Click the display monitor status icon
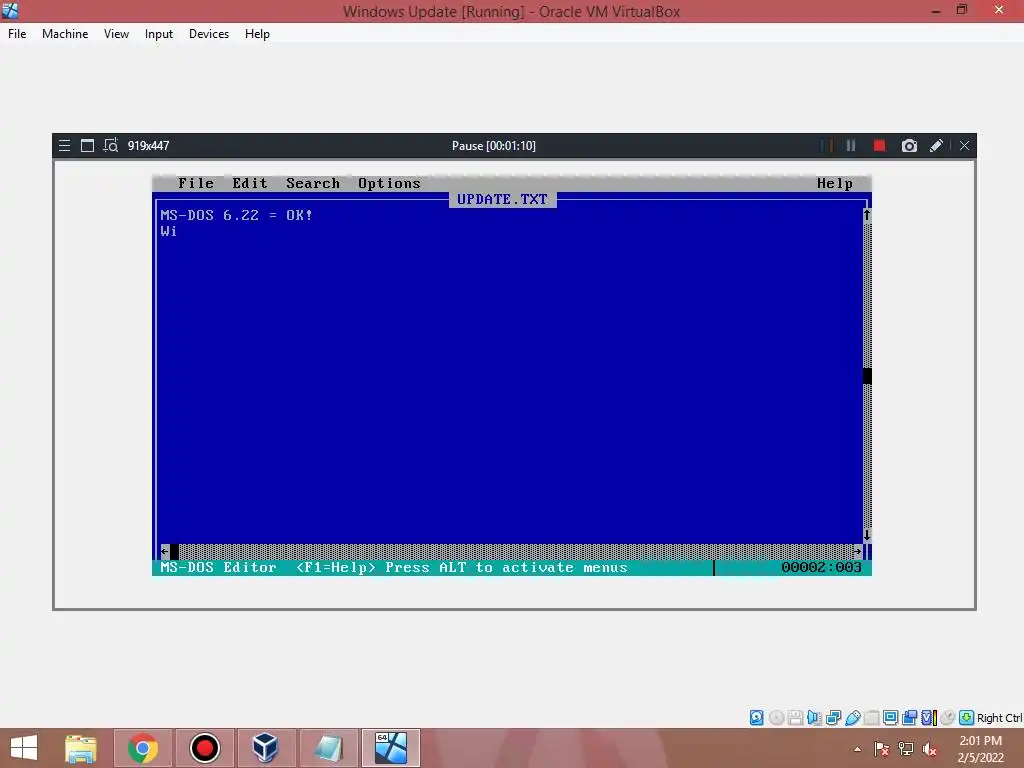Screen dimensions: 1024x768 pyautogui.click(x=890, y=718)
